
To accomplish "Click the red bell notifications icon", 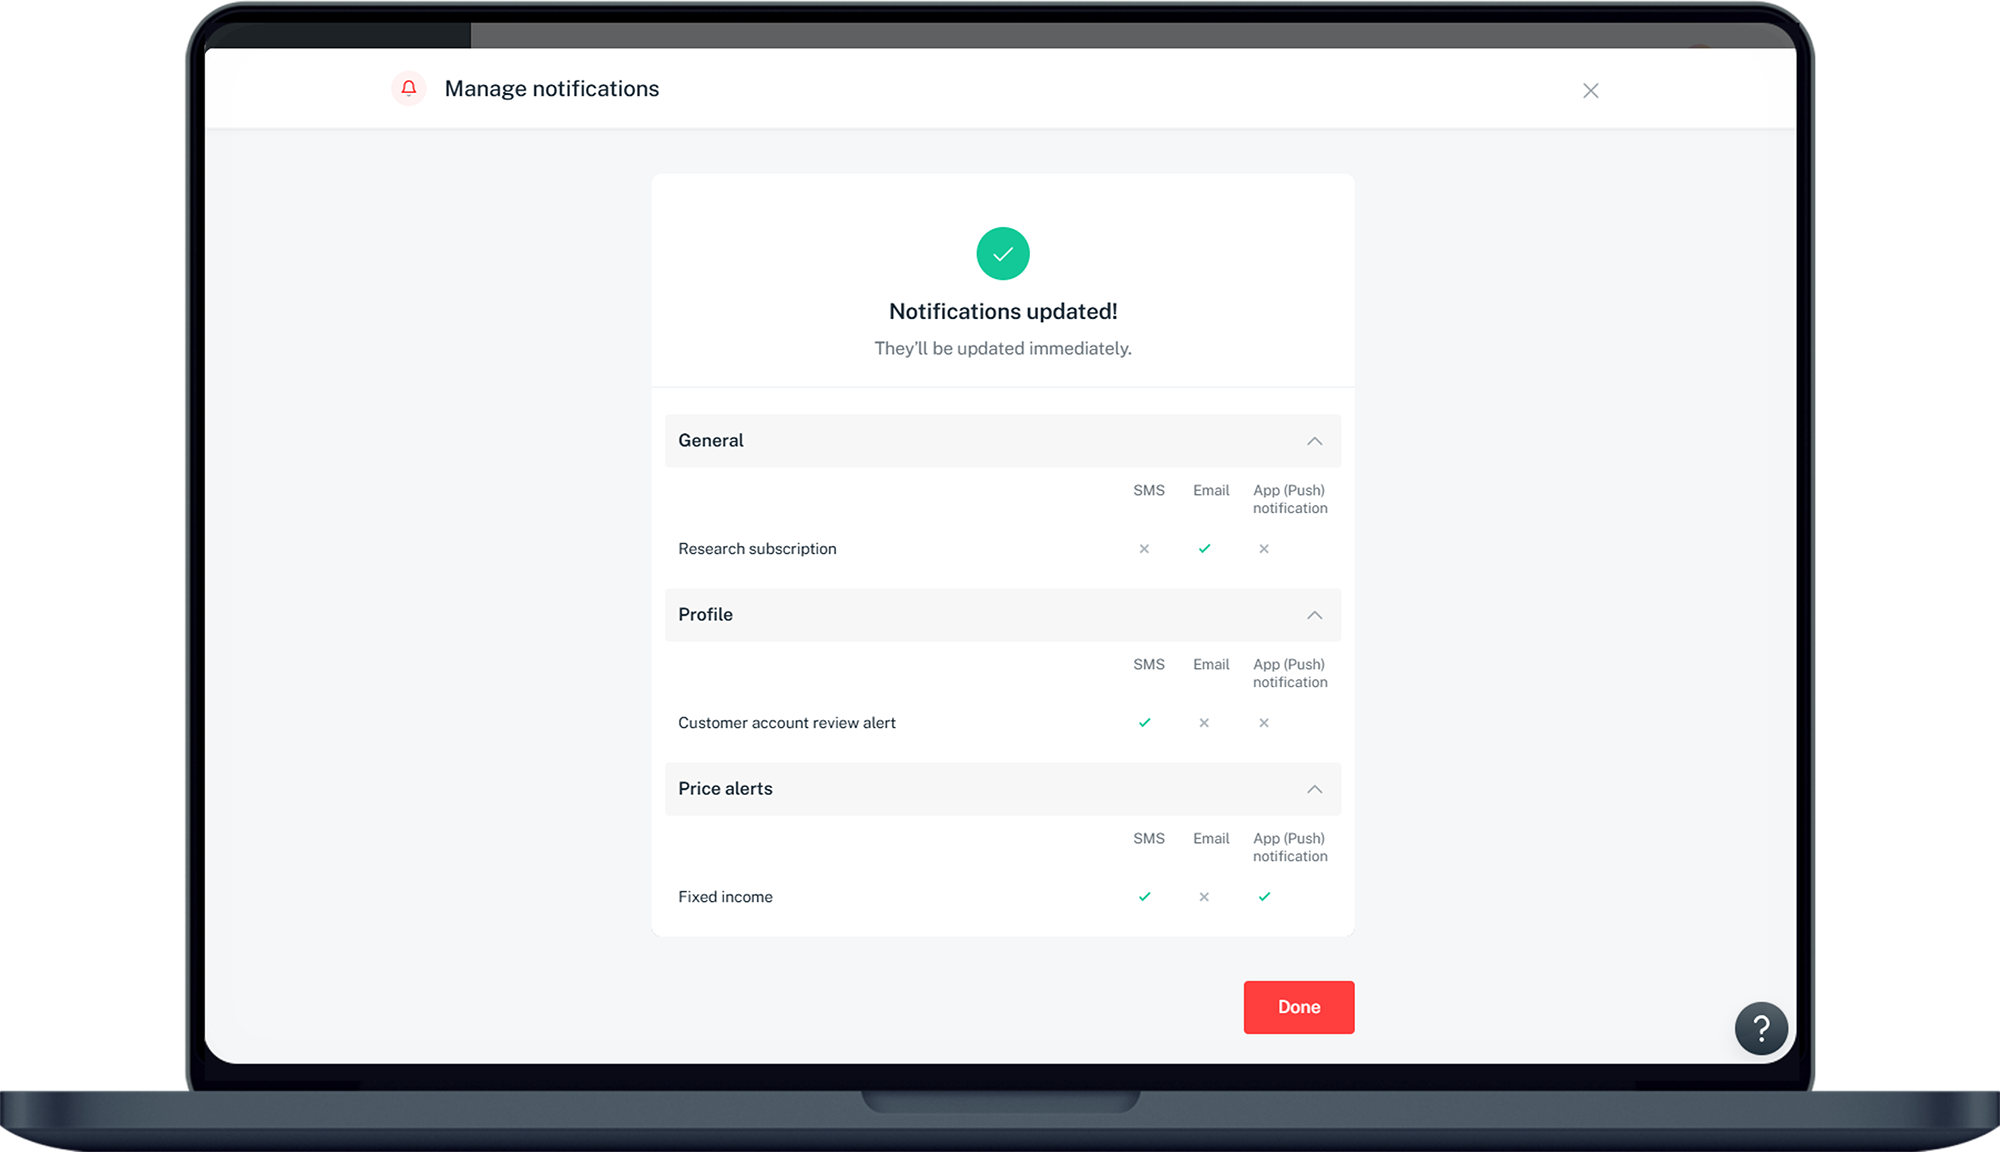I will tap(408, 89).
